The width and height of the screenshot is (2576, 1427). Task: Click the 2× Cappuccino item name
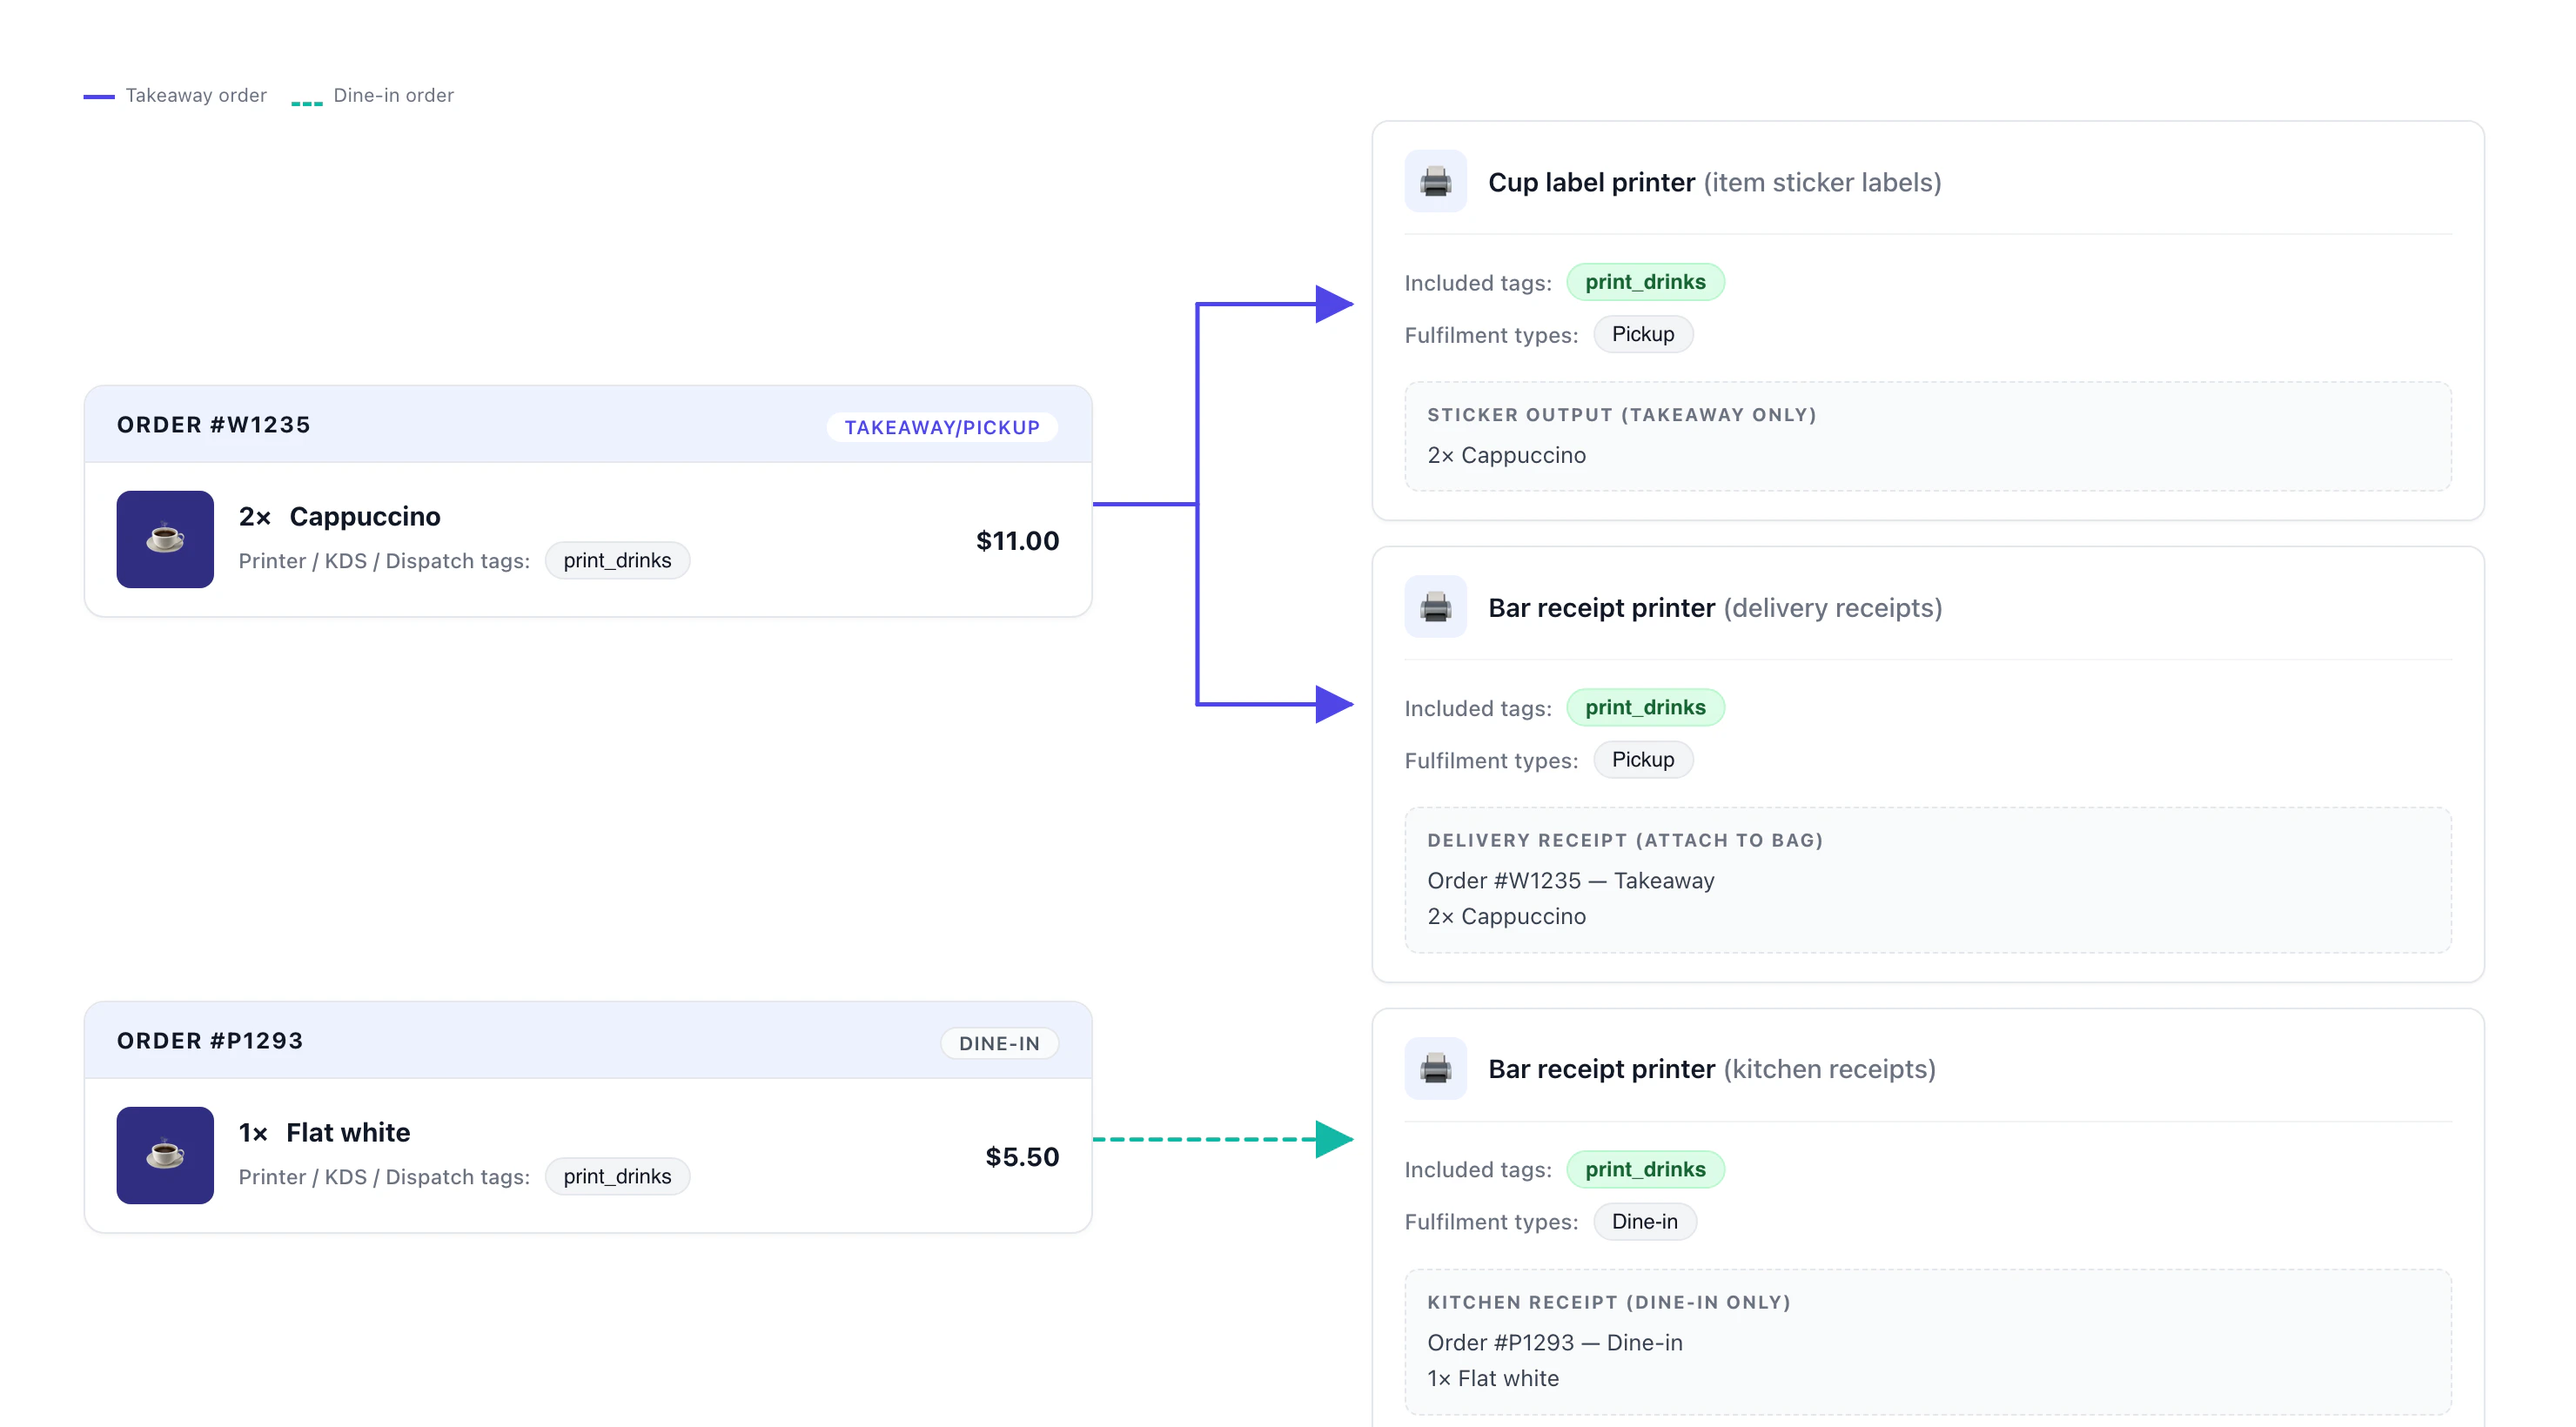339,516
